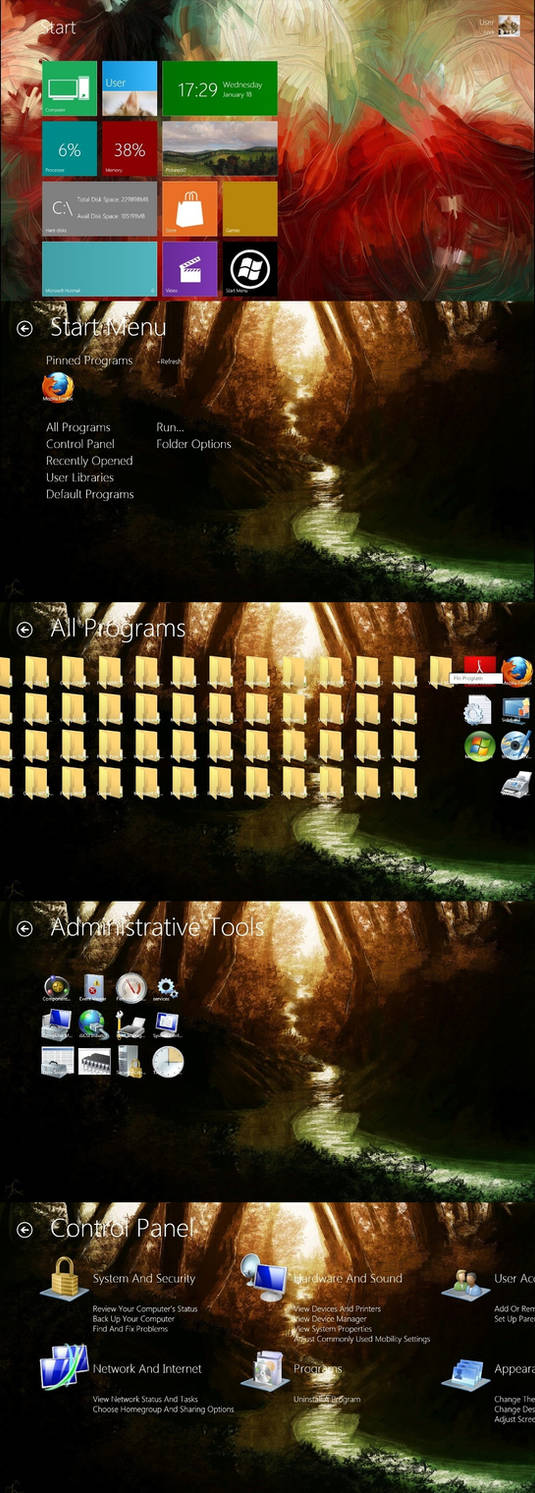
Task: Open Recently Opened list
Action: click(x=89, y=461)
